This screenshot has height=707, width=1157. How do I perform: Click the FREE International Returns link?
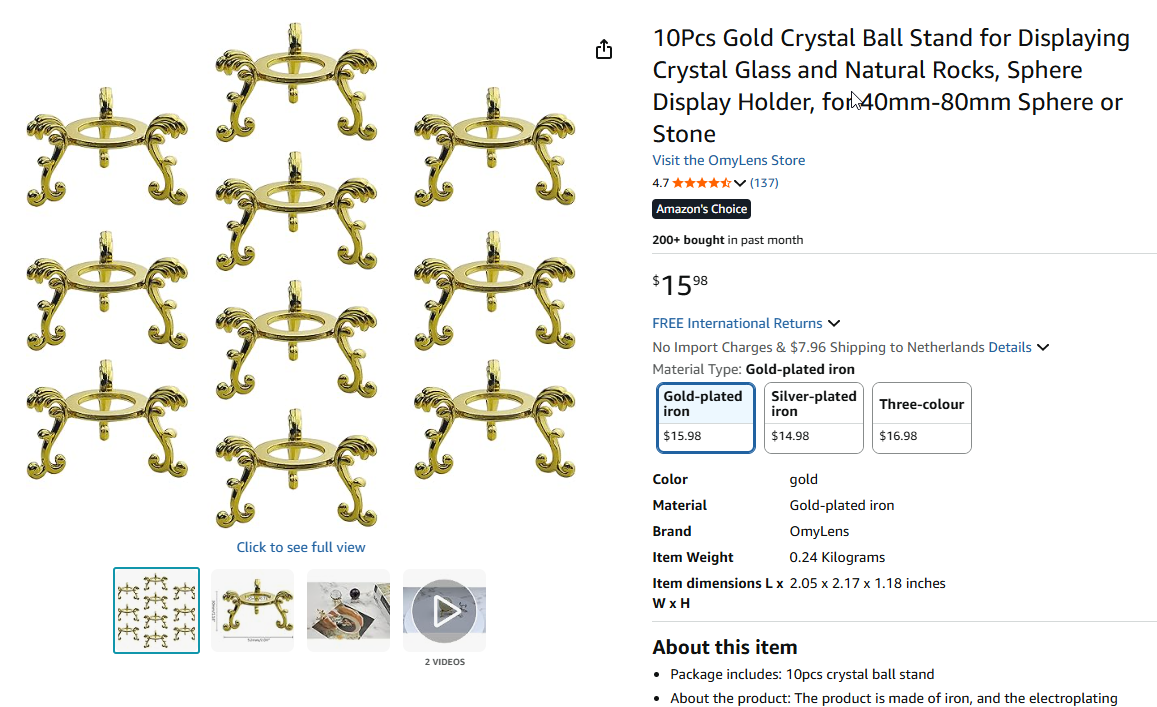tap(737, 323)
